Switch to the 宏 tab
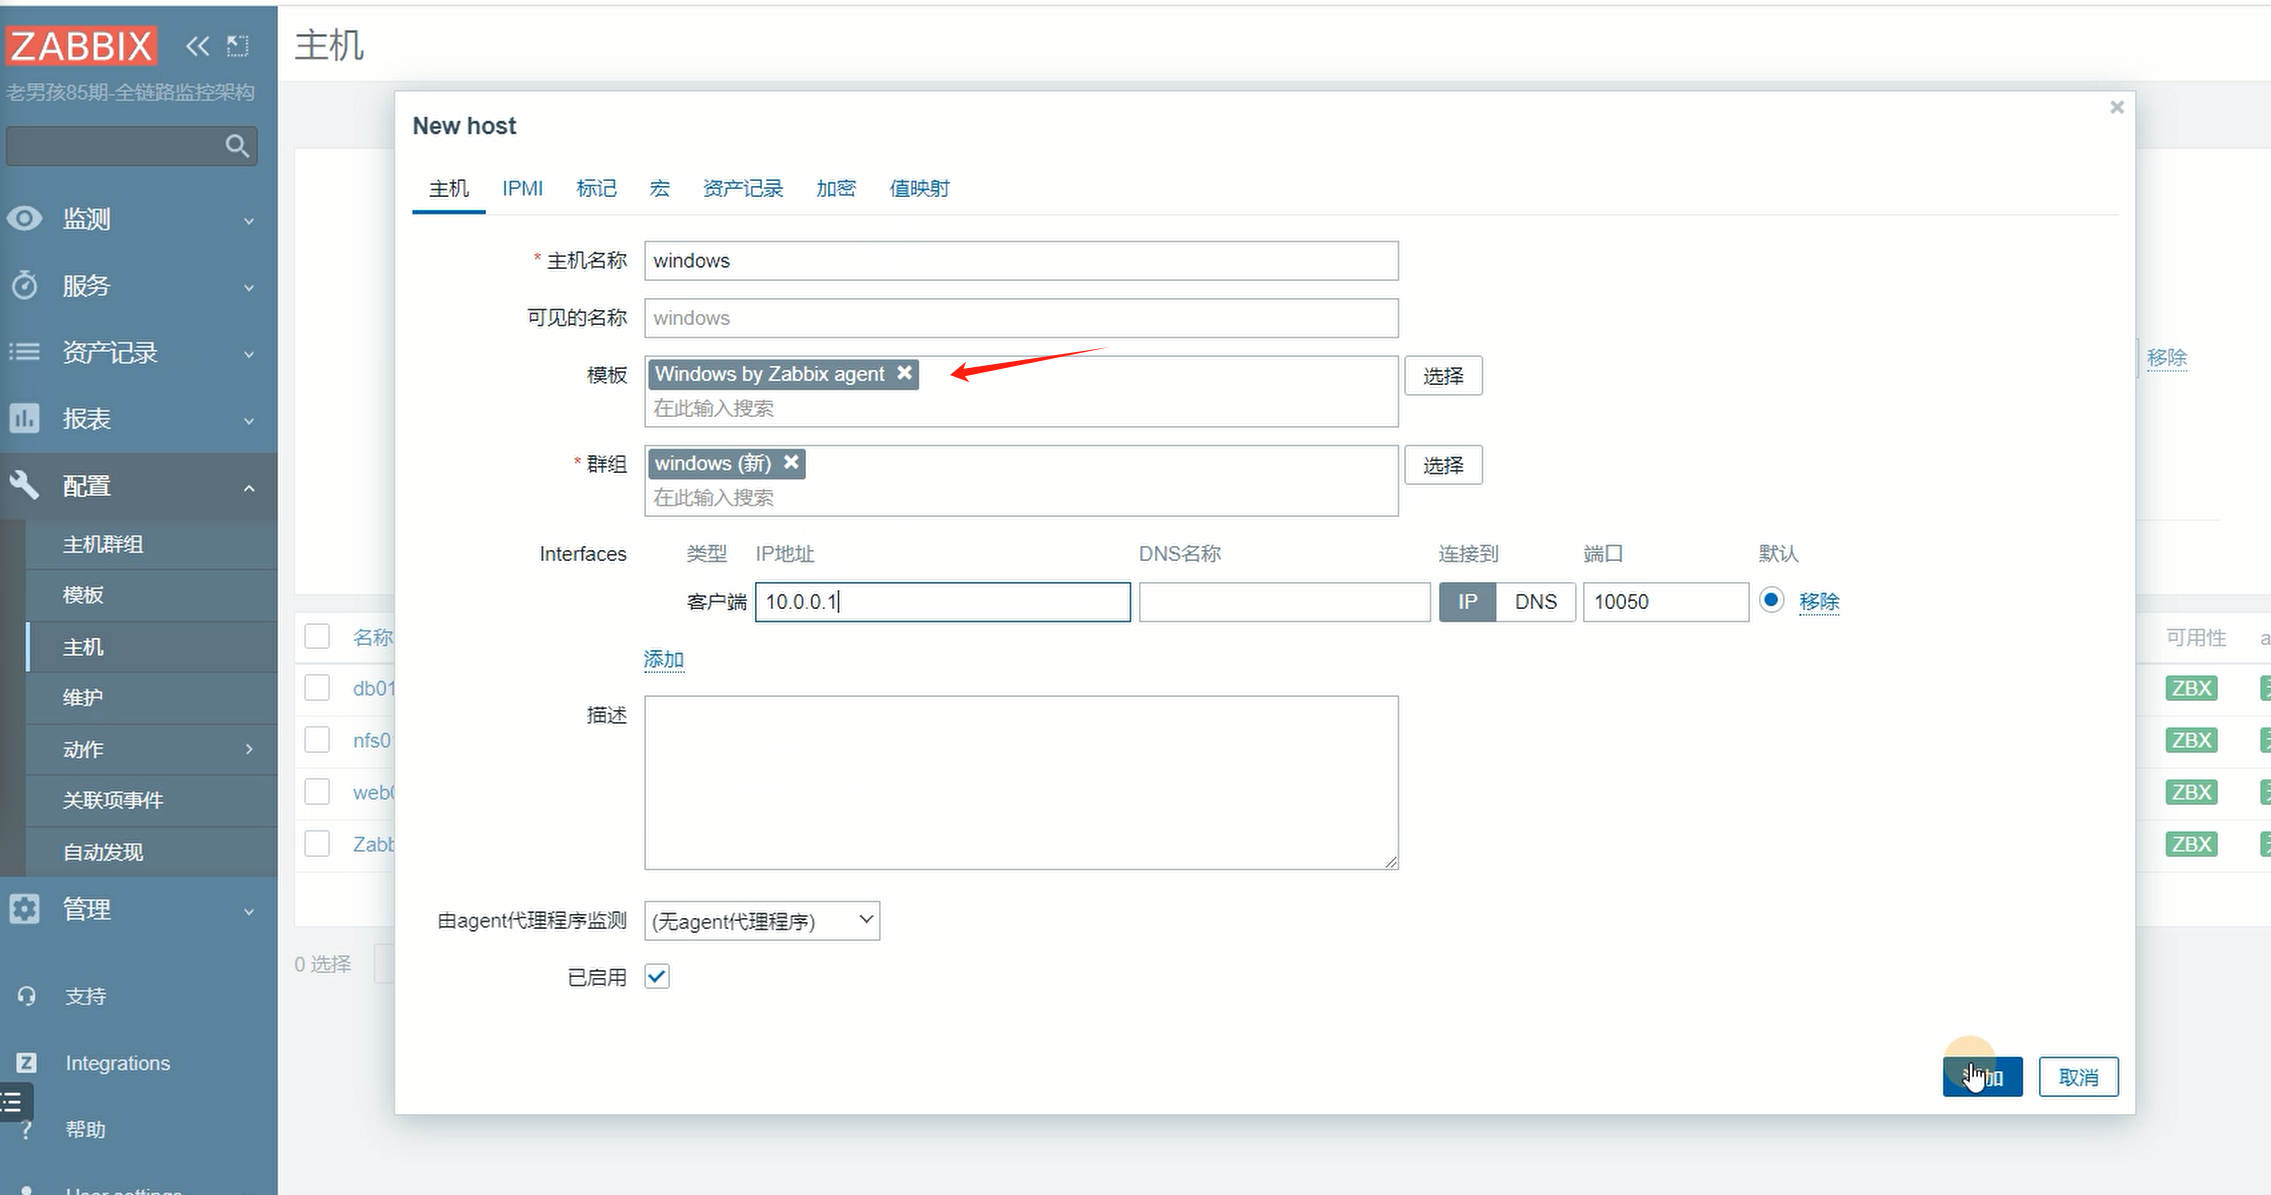The height and width of the screenshot is (1195, 2271). pyautogui.click(x=659, y=188)
